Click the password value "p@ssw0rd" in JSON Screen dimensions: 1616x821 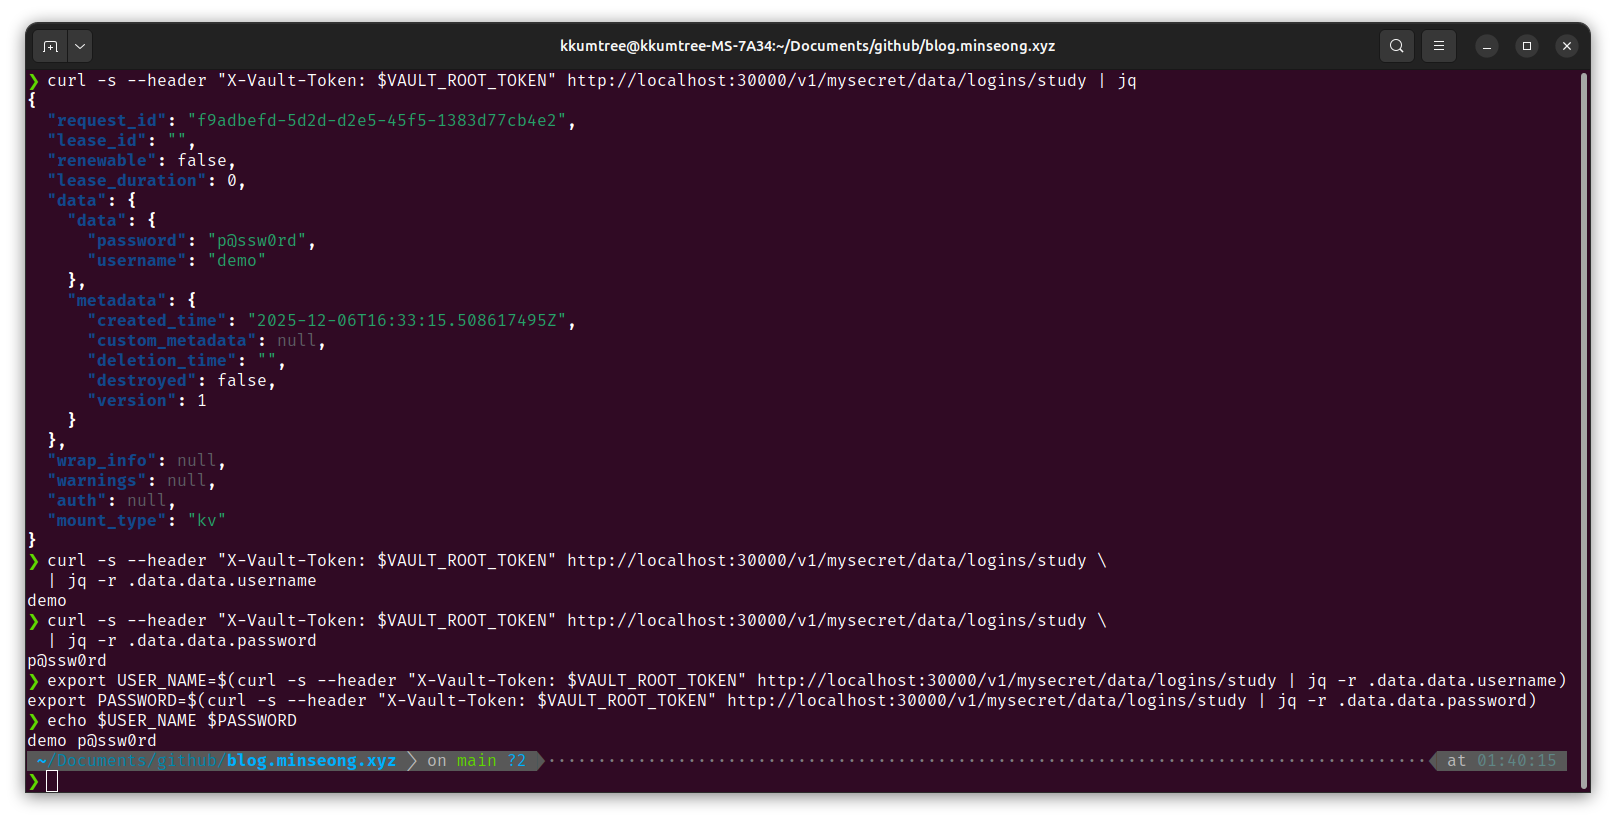(257, 241)
